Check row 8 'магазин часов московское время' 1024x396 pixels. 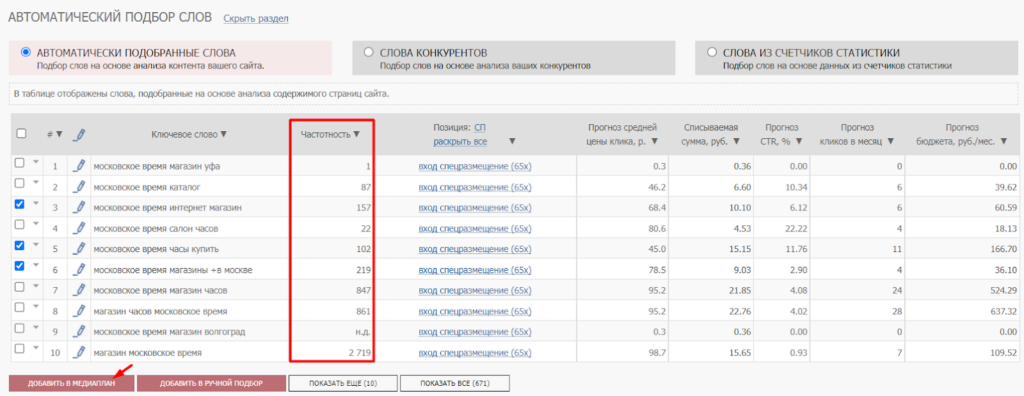click(x=20, y=307)
